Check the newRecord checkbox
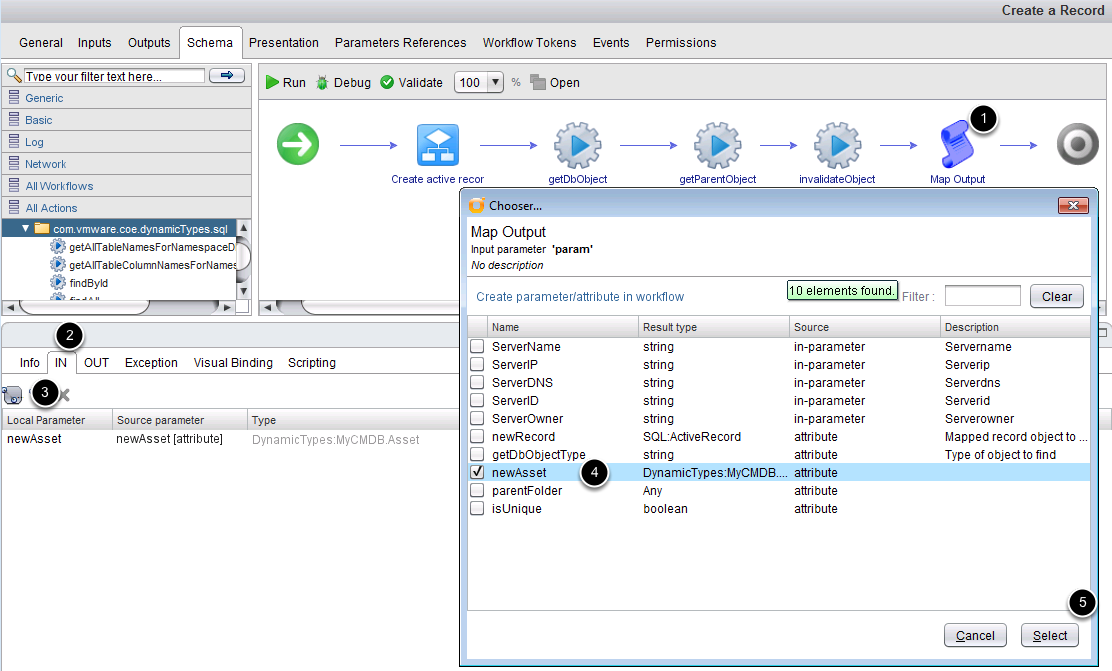 [x=477, y=436]
